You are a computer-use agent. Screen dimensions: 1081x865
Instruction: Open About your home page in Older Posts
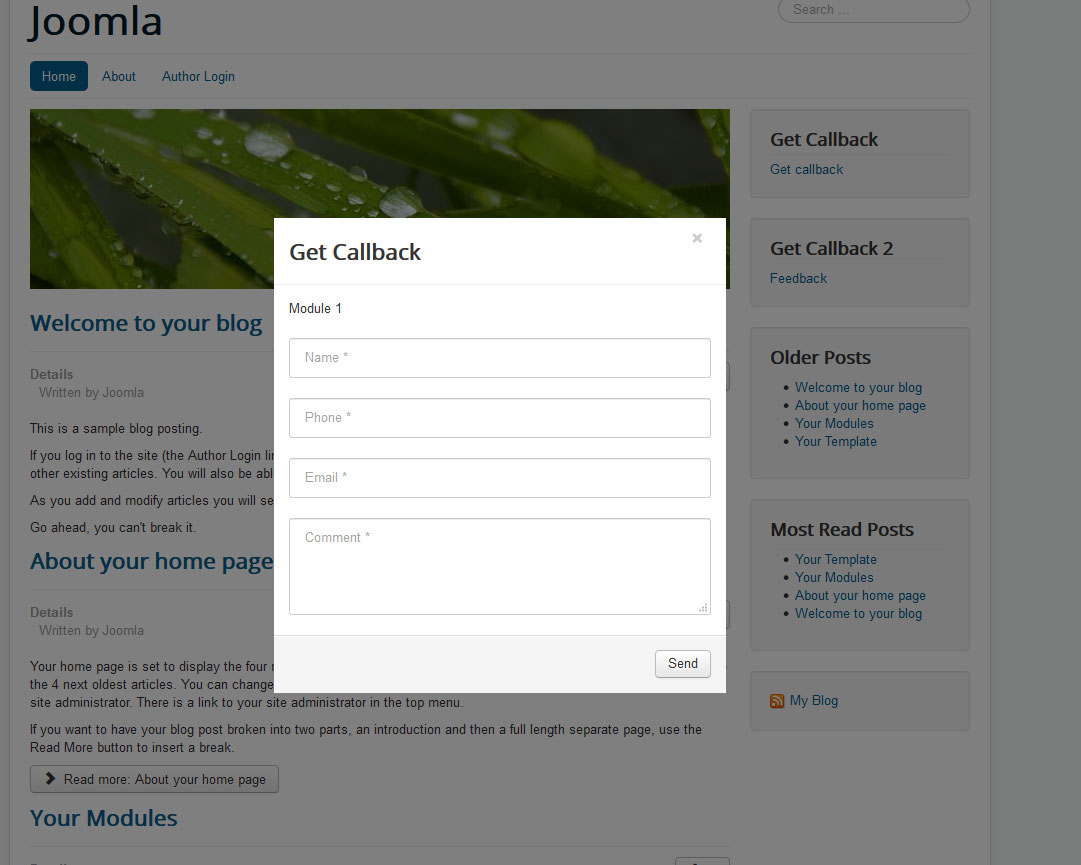coord(860,406)
